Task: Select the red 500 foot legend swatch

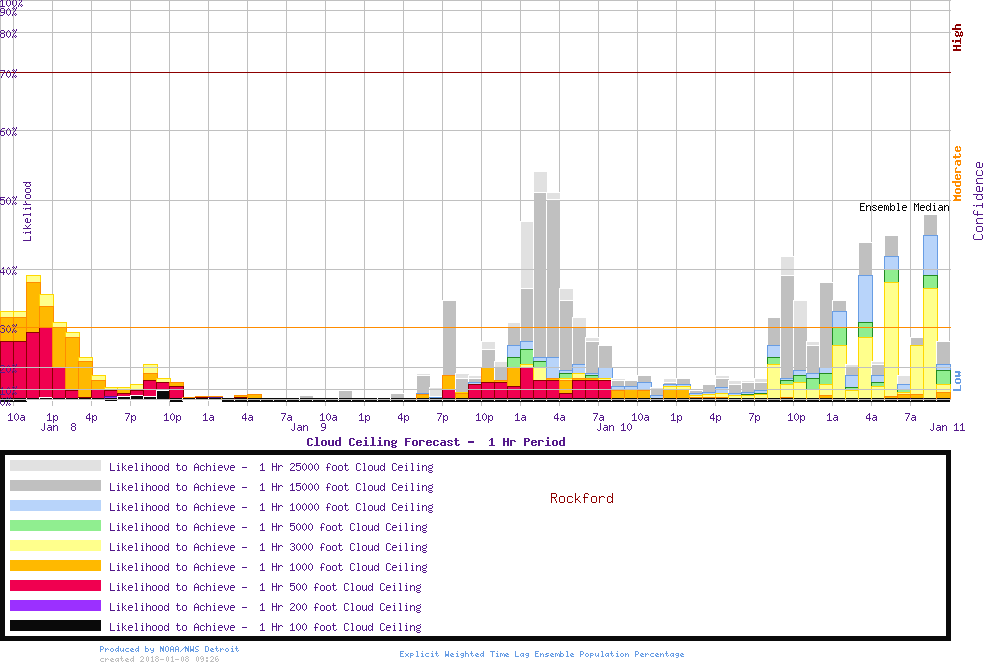Action: coord(55,586)
